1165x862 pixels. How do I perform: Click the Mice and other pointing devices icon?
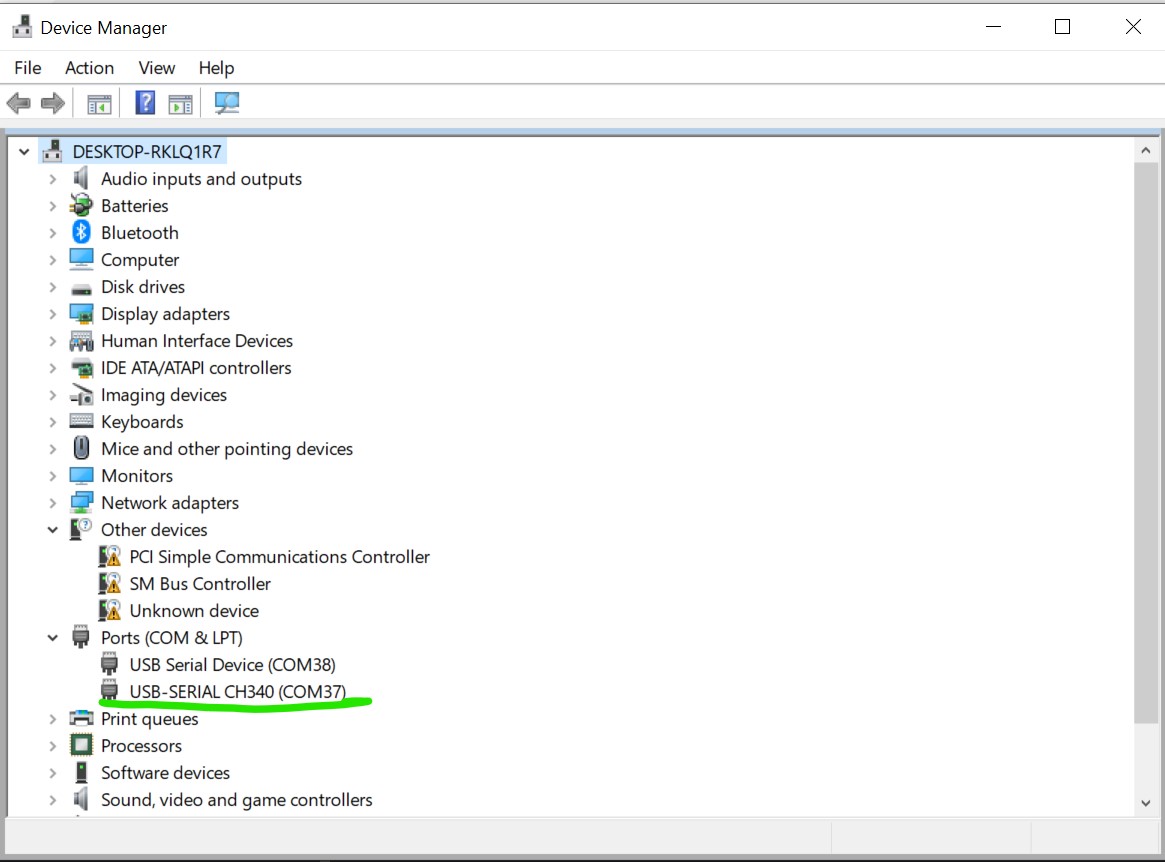[x=81, y=448]
